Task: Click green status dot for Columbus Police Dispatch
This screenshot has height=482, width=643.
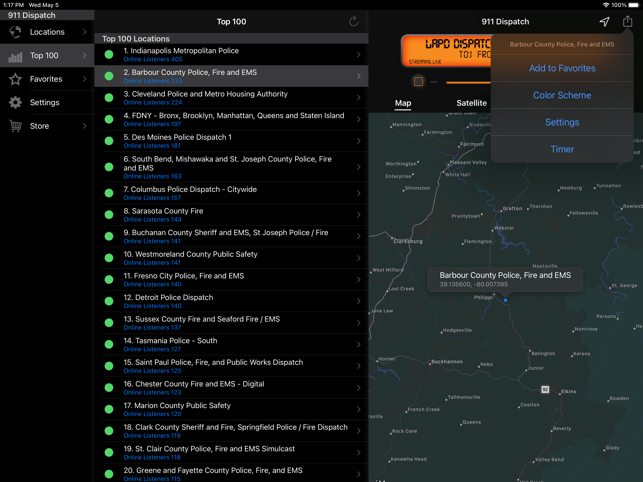Action: click(109, 193)
